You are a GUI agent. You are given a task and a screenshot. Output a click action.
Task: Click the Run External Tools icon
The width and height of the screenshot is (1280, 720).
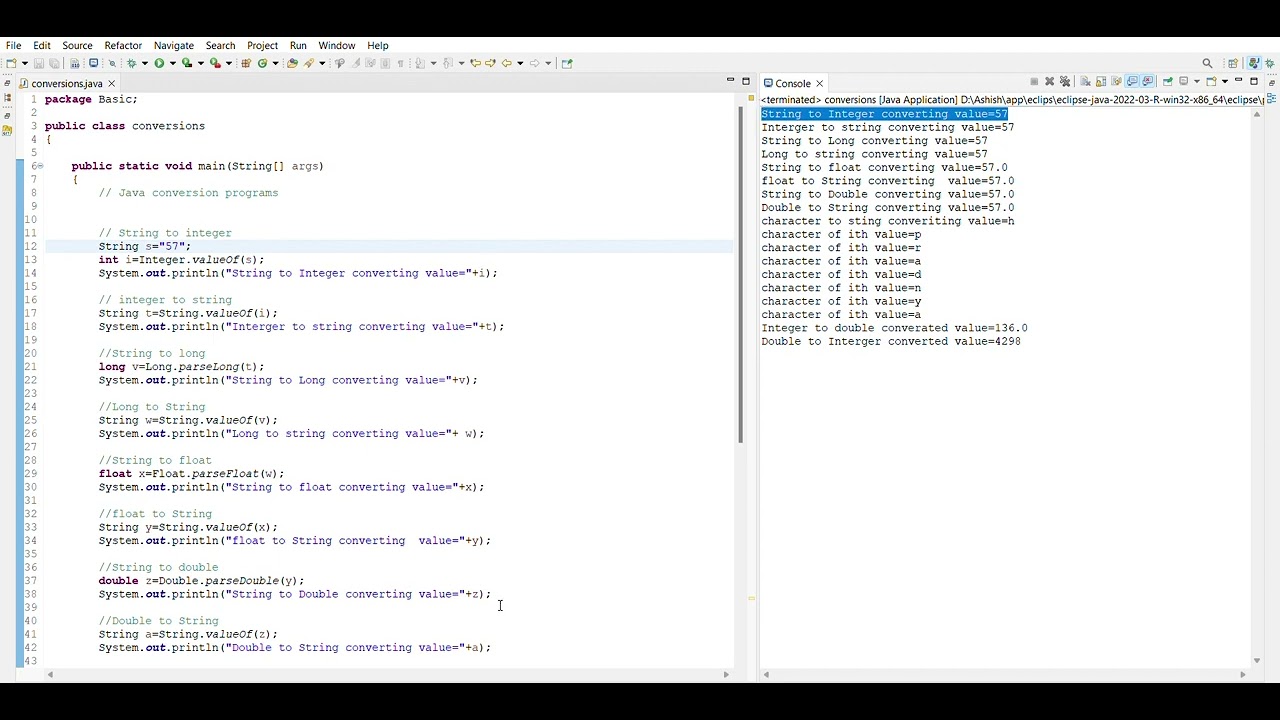215,63
